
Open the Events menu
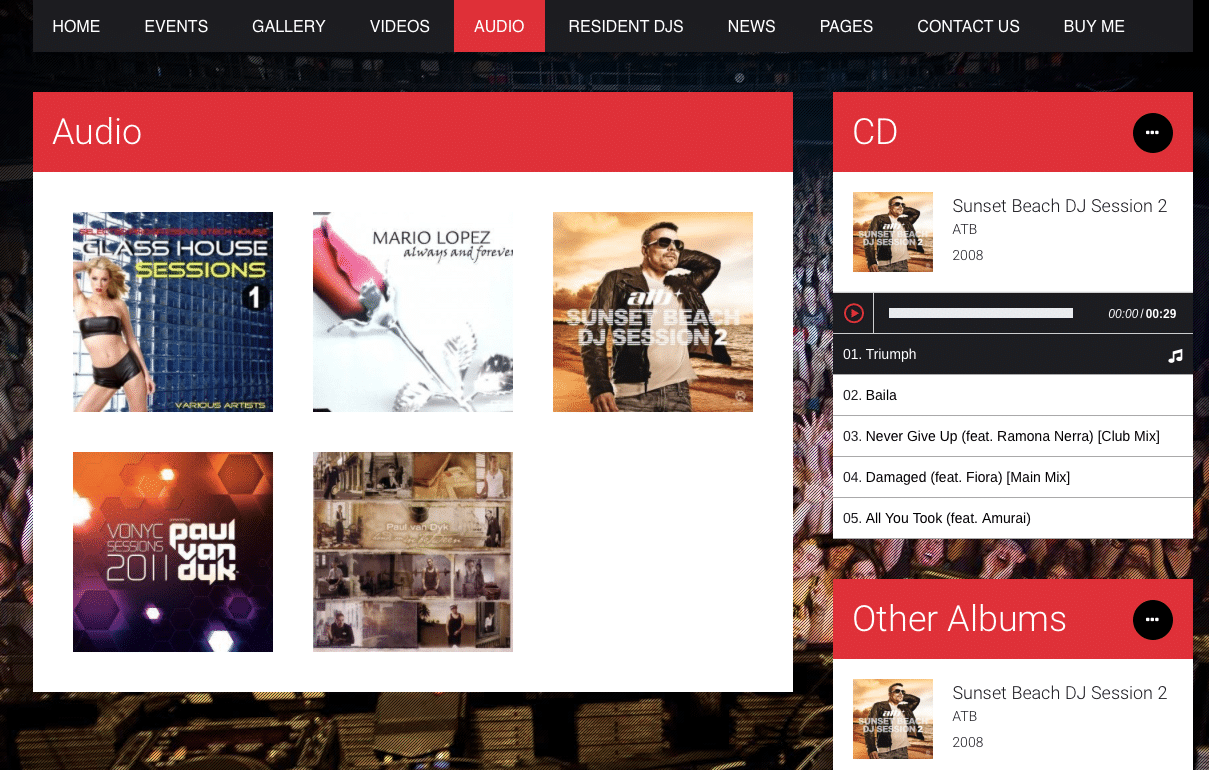click(x=176, y=26)
